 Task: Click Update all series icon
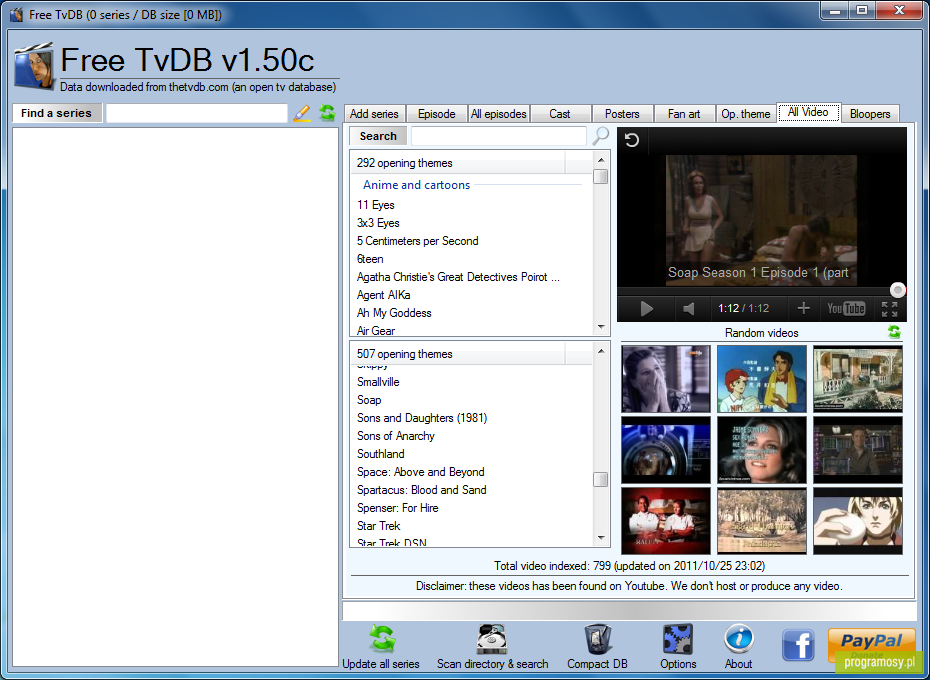click(381, 638)
